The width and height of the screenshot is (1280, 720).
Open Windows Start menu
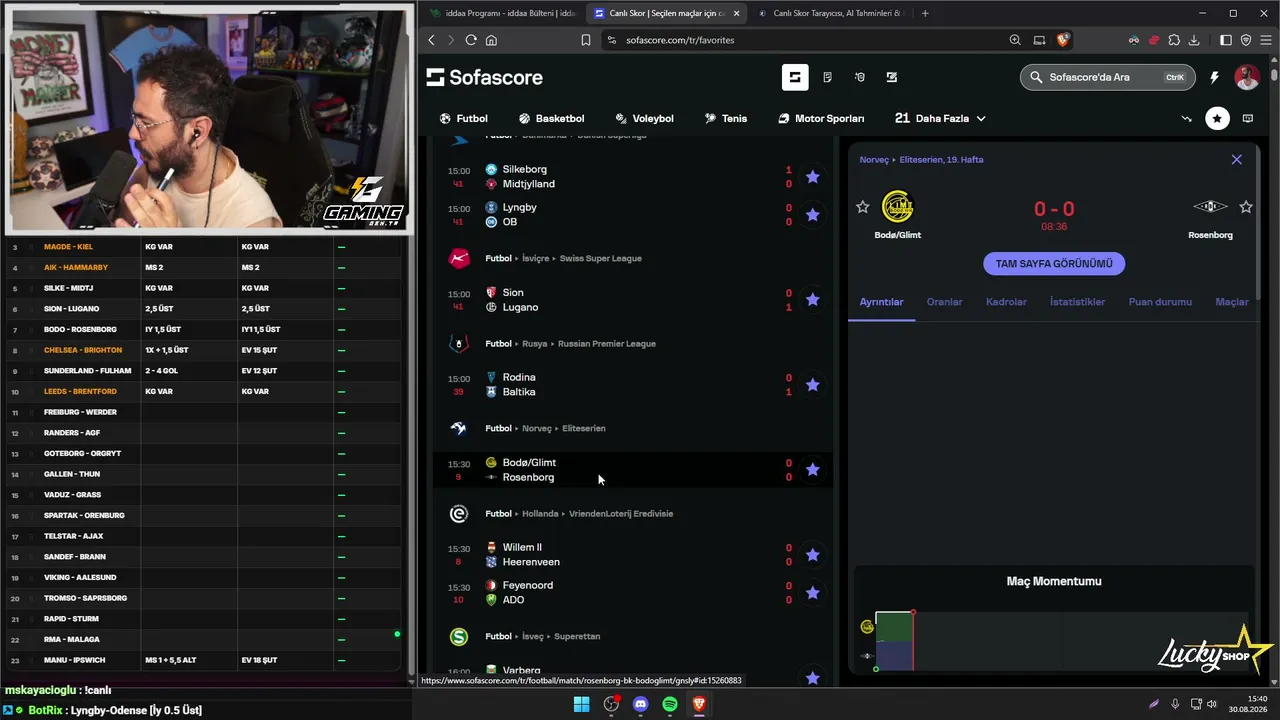(x=581, y=704)
